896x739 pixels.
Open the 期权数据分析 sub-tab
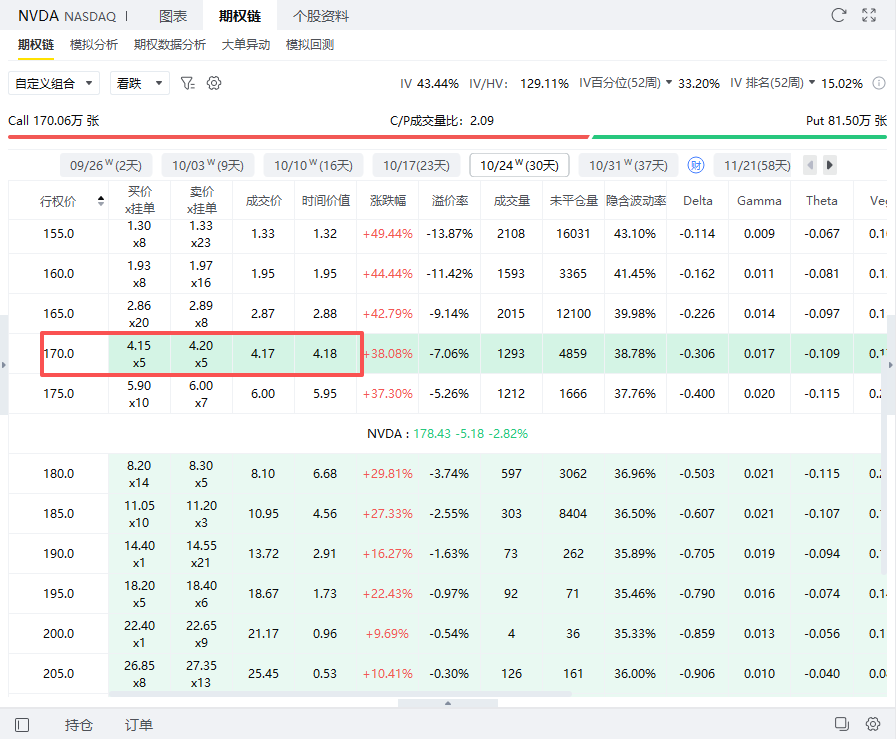point(170,45)
